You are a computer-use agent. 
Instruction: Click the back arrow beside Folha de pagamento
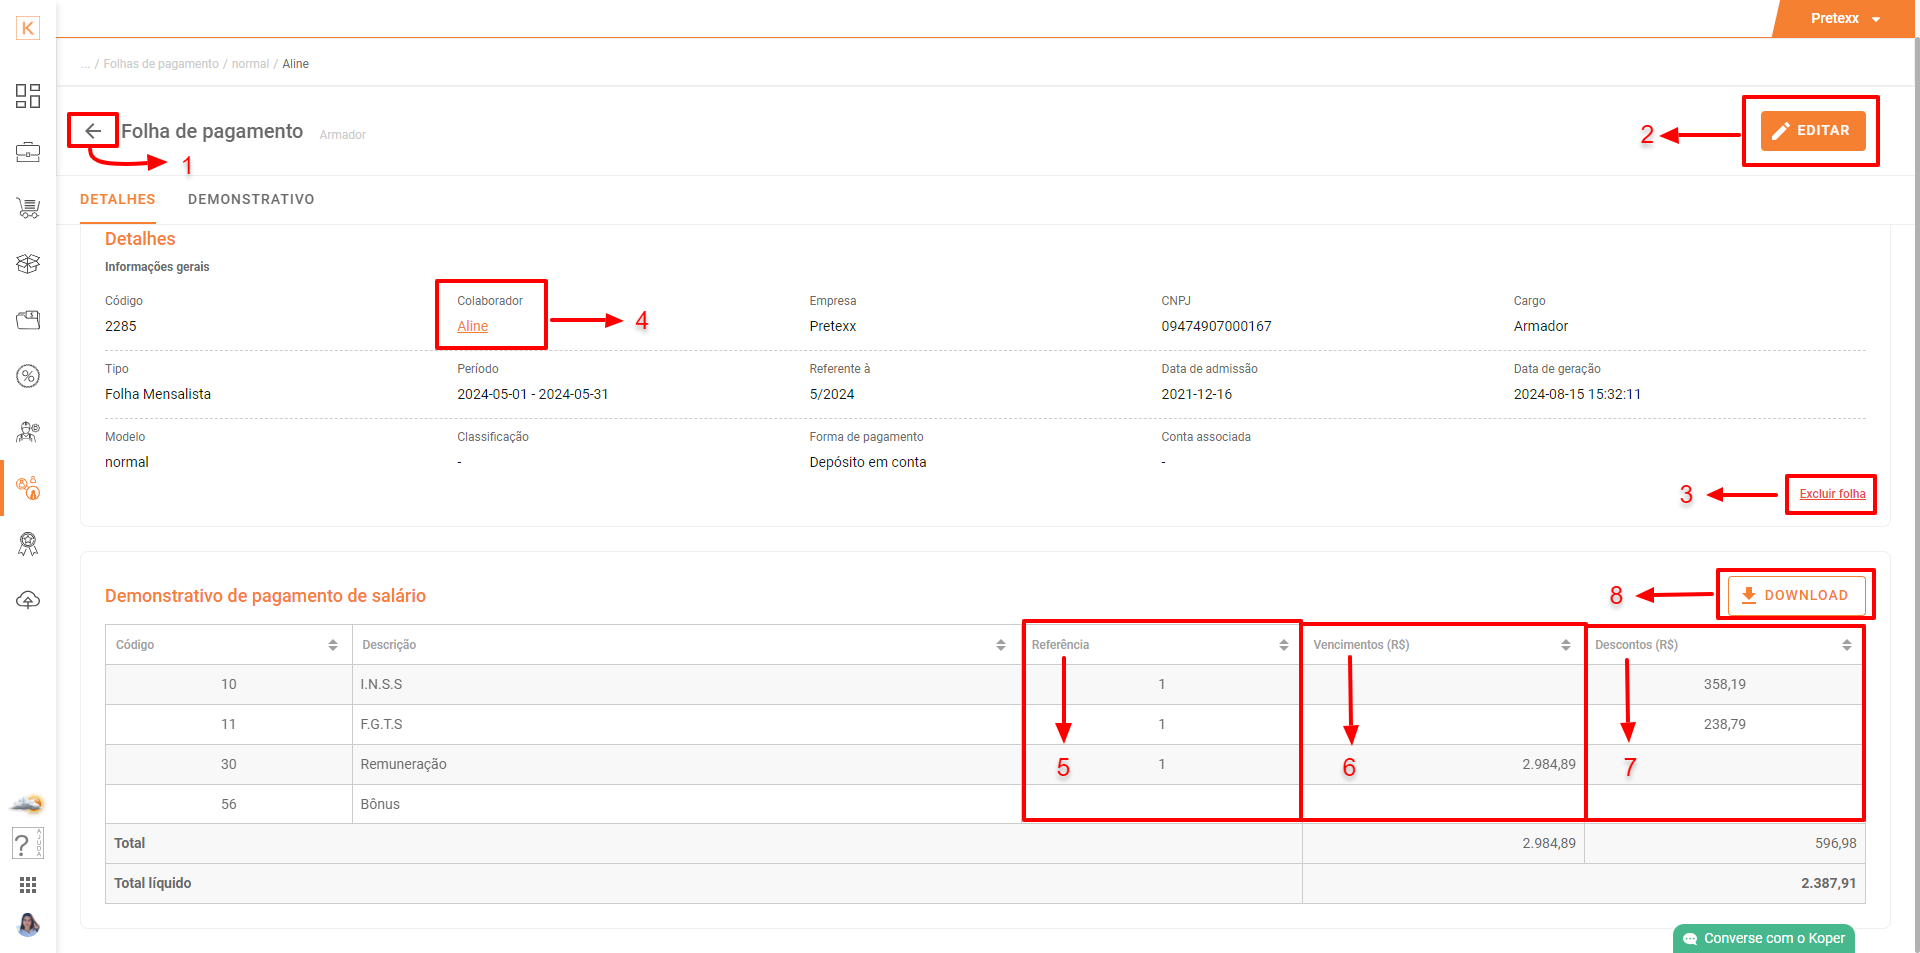93,131
